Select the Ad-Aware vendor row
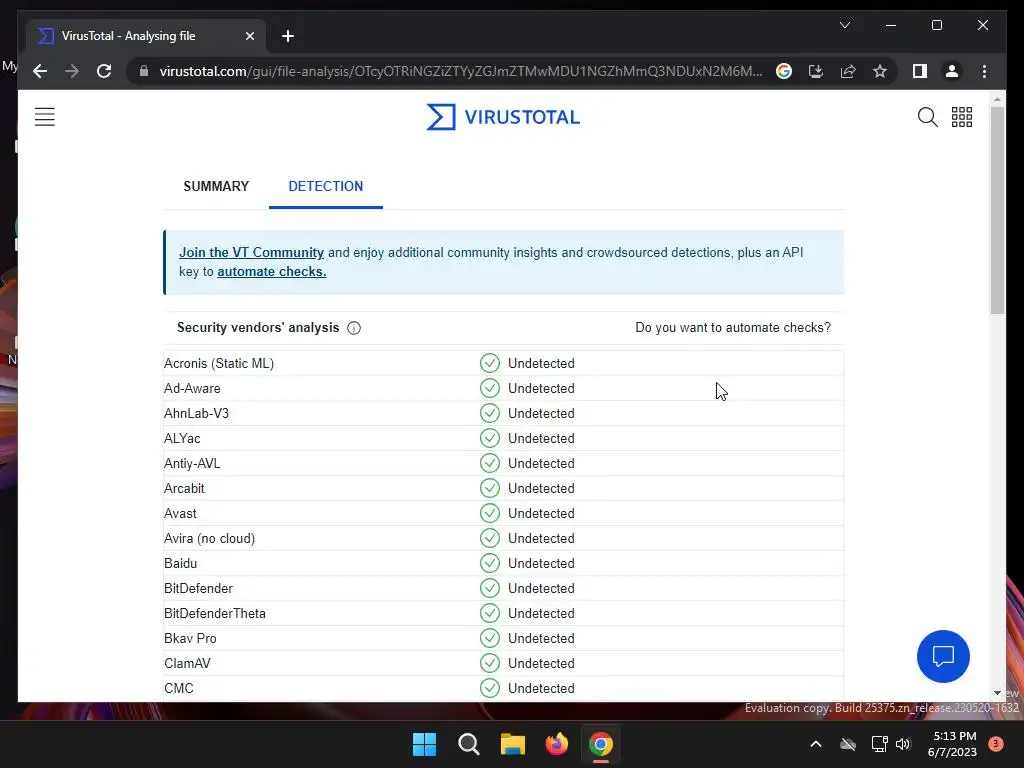Screen dimensions: 1024x768 click(503, 389)
